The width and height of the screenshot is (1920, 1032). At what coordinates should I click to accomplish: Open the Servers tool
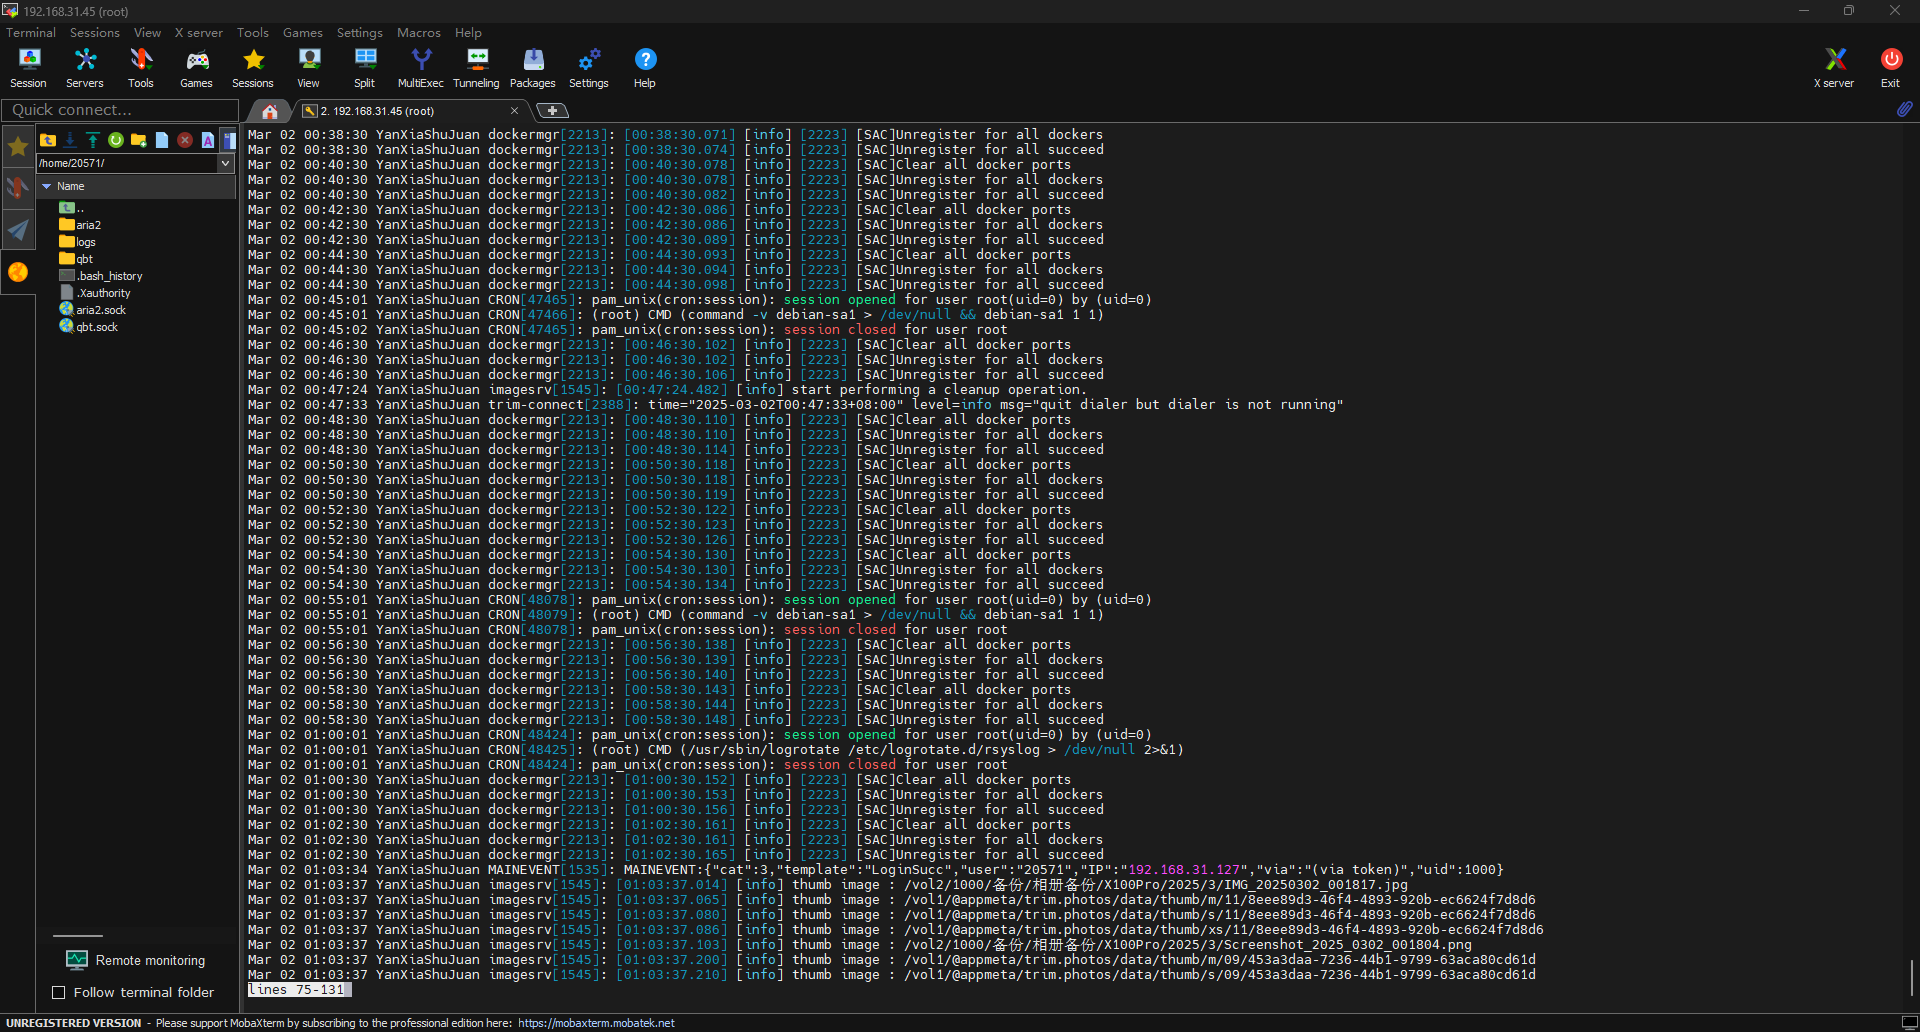85,68
